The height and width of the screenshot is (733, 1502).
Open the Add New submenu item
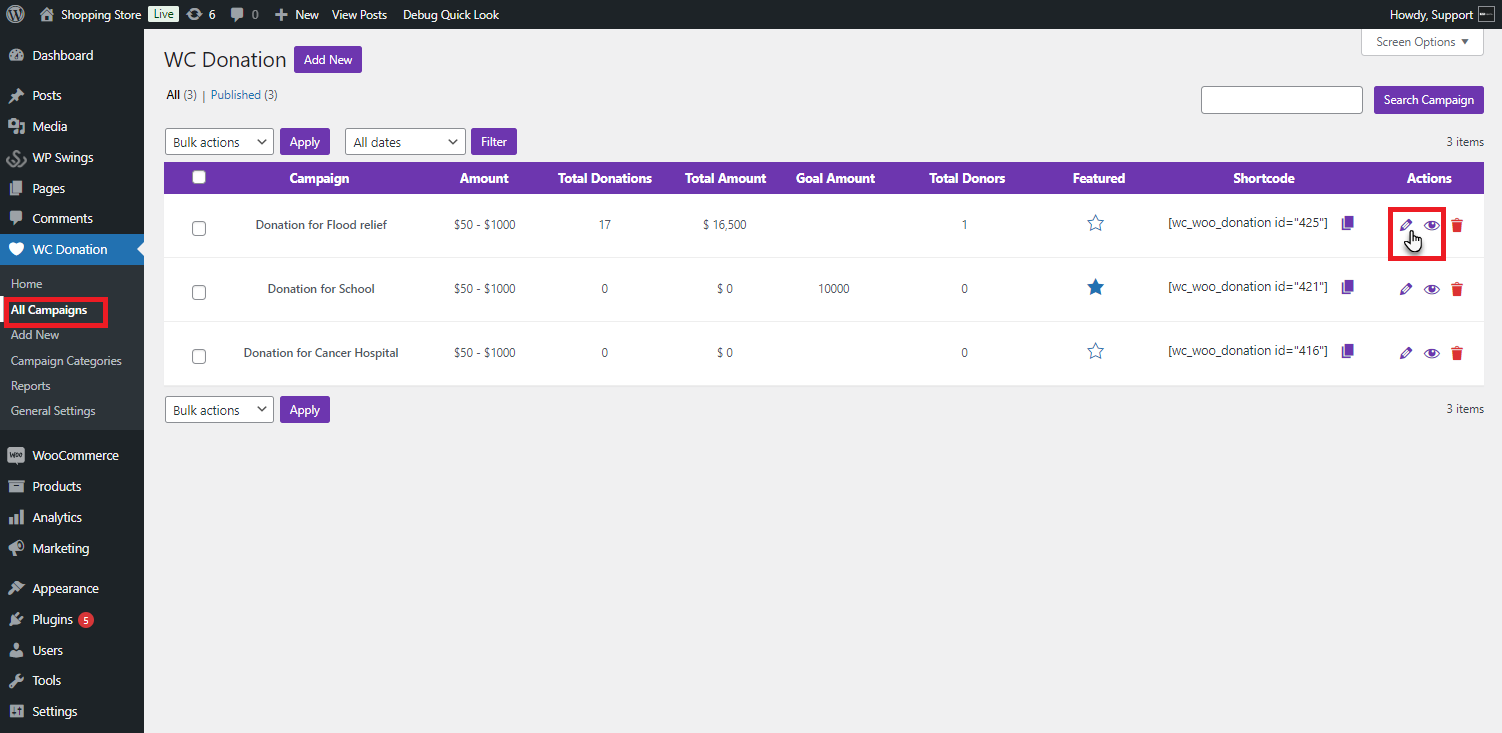(x=35, y=335)
